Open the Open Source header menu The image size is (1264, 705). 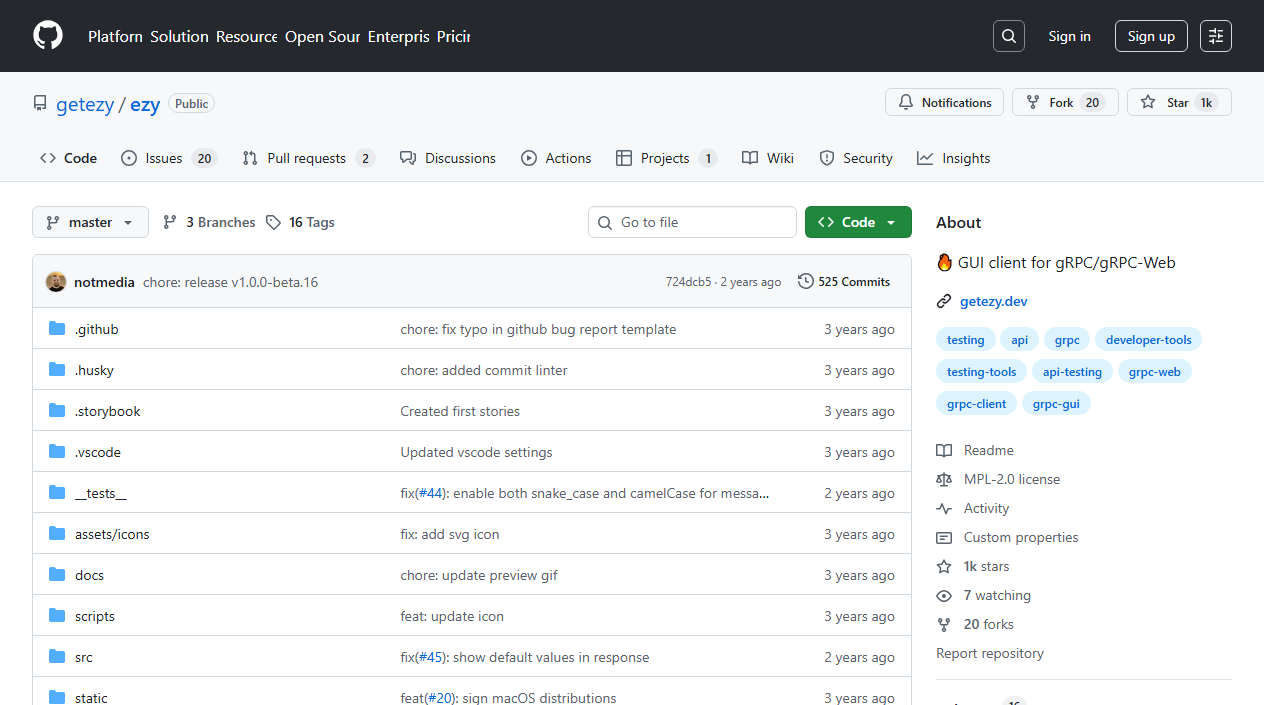tap(322, 36)
